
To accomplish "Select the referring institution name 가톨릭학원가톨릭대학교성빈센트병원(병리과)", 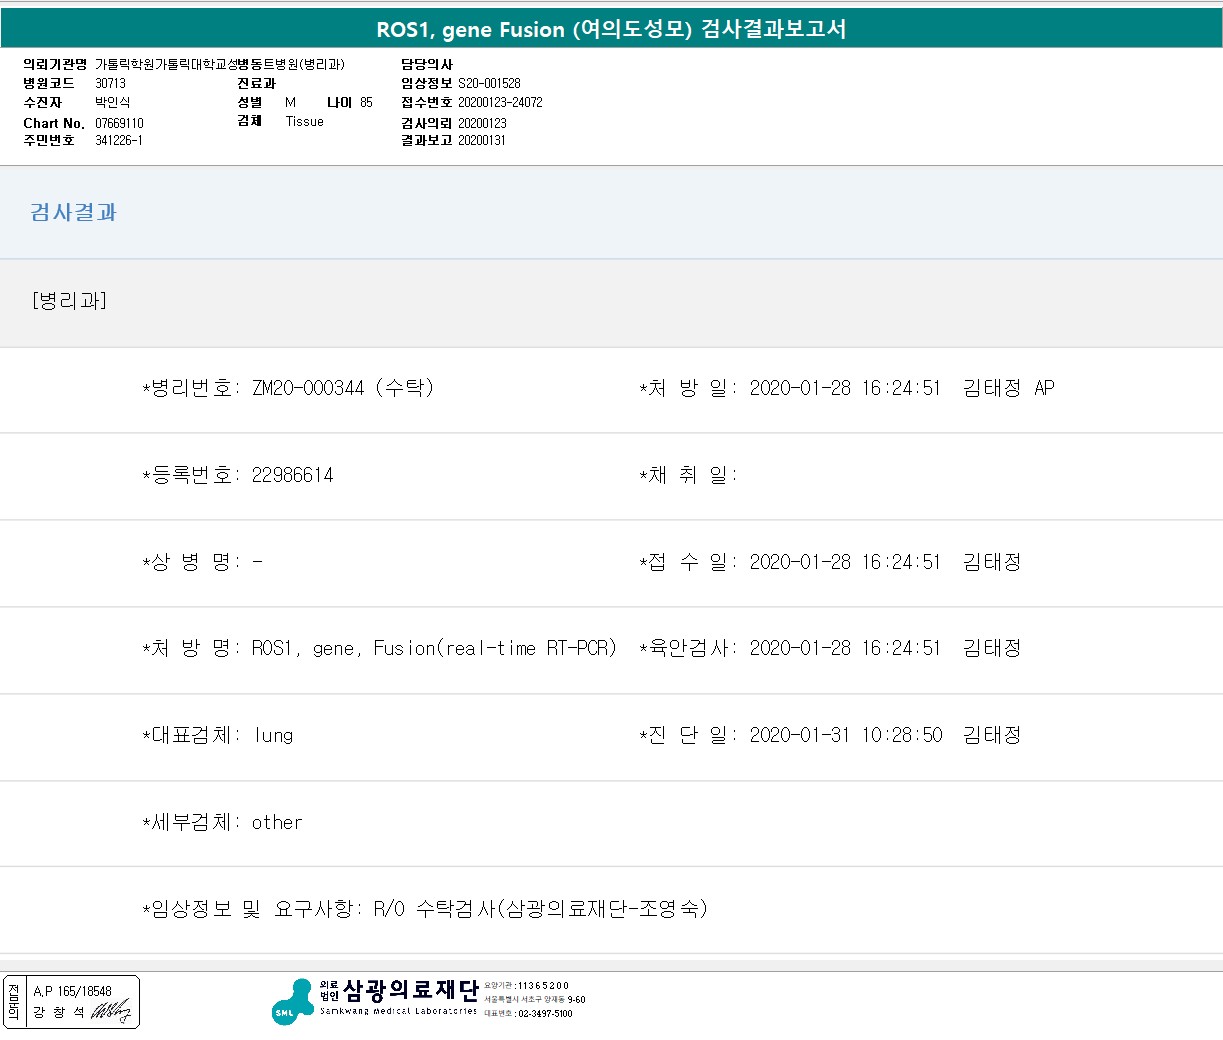I will (220, 64).
